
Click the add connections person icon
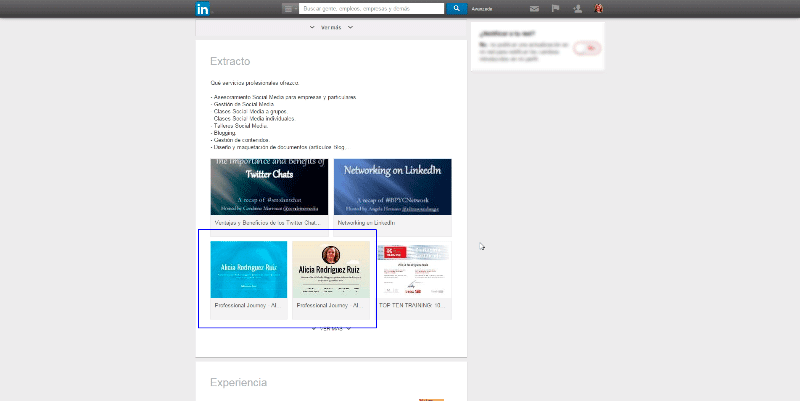pyautogui.click(x=578, y=8)
